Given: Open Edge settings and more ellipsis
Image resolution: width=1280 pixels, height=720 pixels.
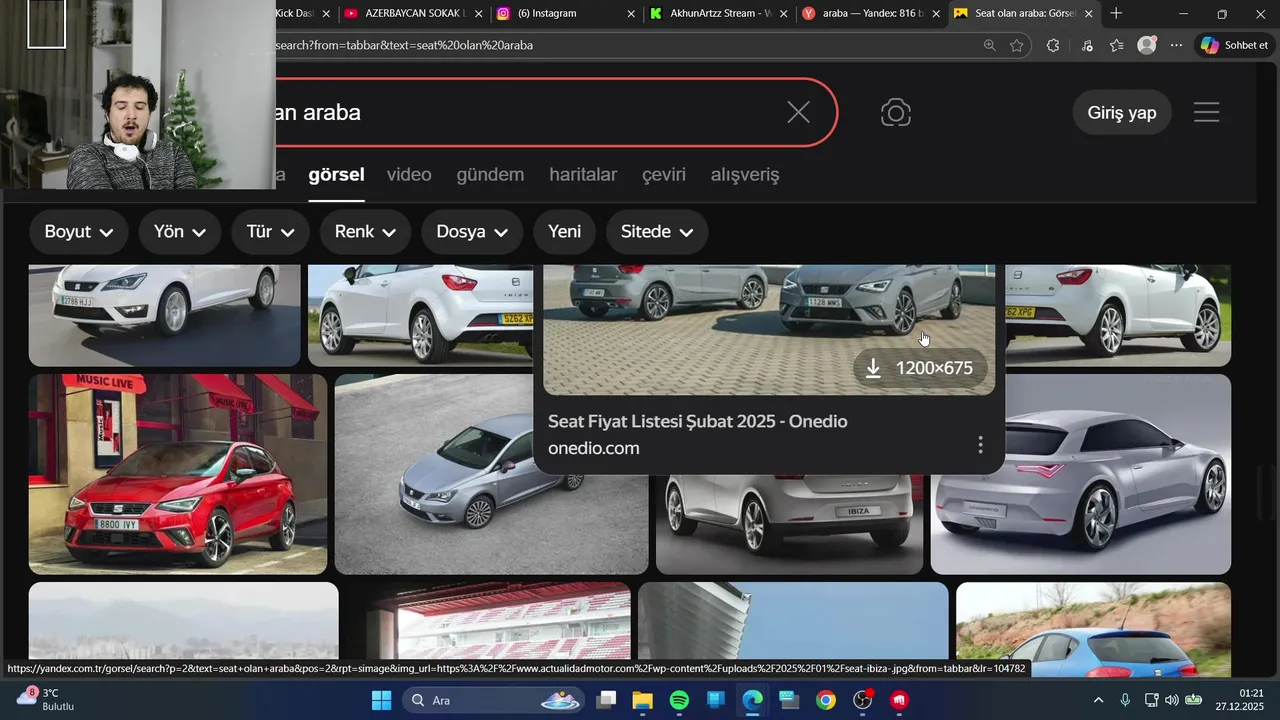Looking at the screenshot, I should [x=1176, y=45].
